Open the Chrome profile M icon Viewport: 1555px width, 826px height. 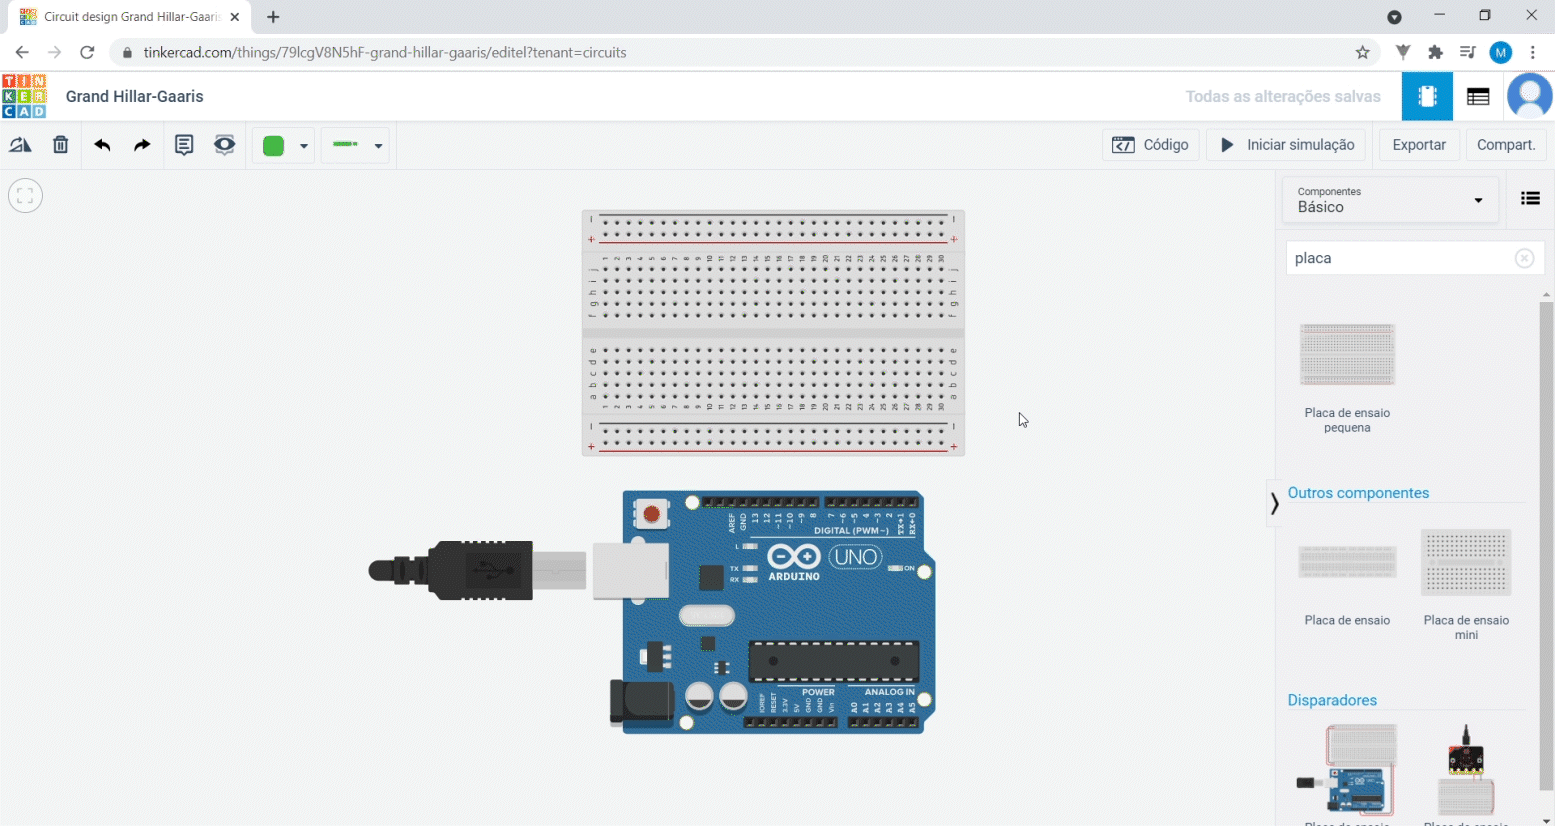click(x=1501, y=52)
